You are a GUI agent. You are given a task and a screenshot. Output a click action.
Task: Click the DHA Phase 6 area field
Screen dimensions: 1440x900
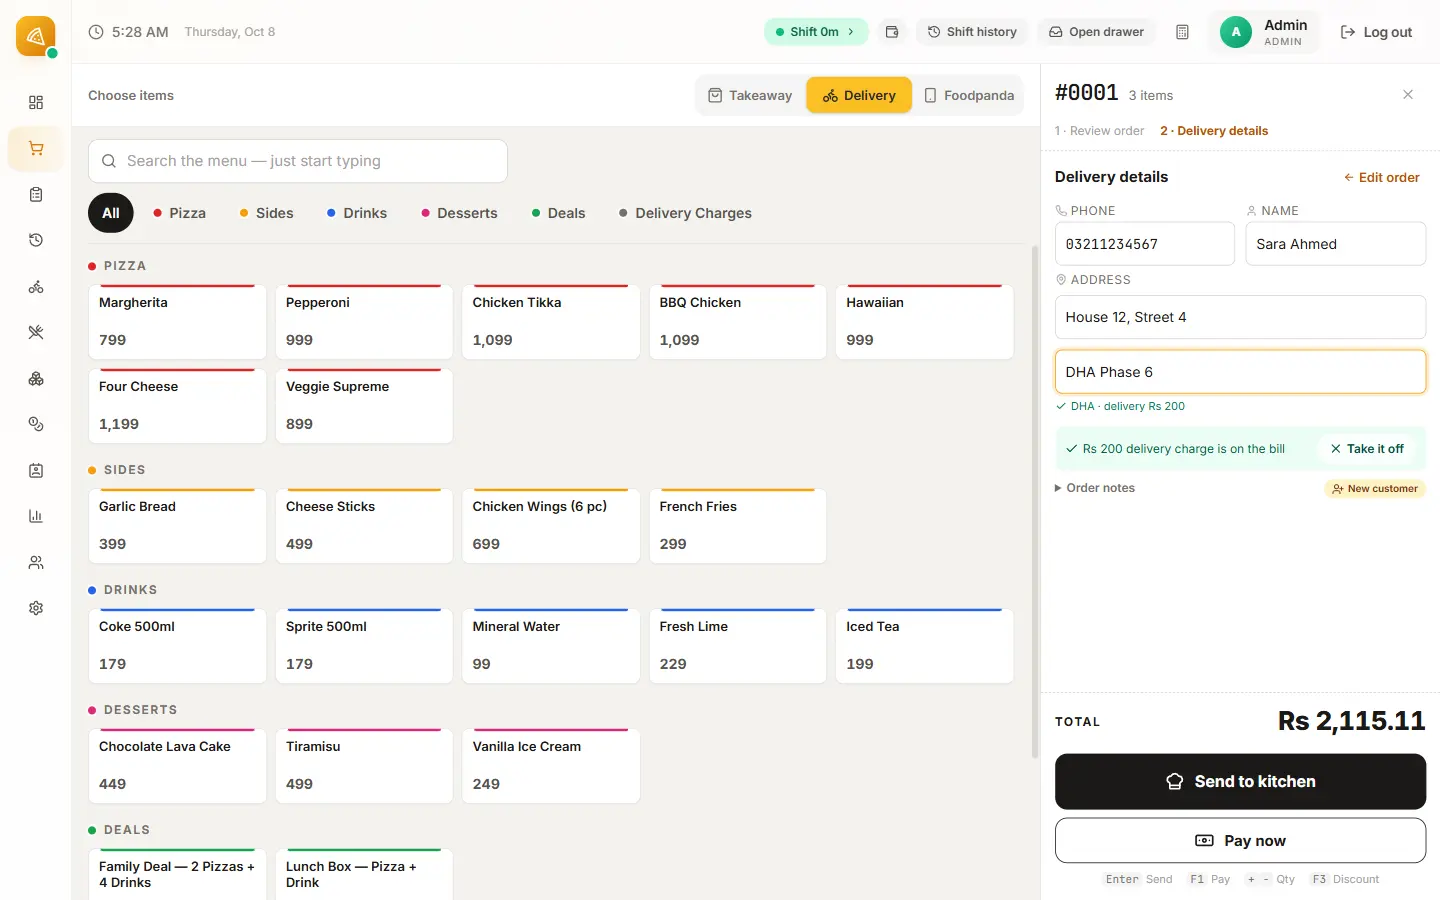[1240, 372]
